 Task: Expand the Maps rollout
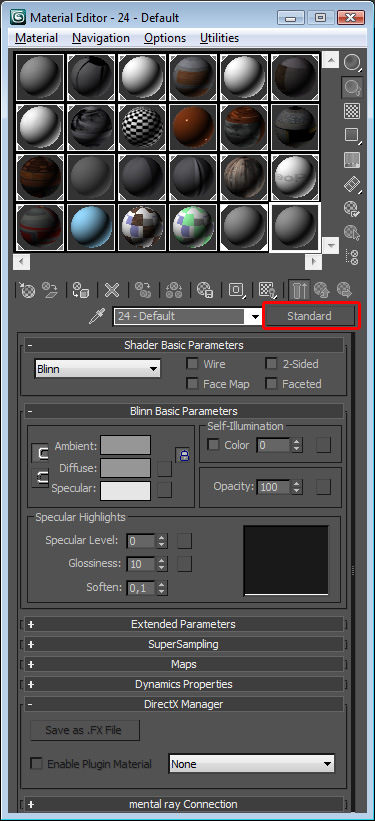tap(183, 664)
